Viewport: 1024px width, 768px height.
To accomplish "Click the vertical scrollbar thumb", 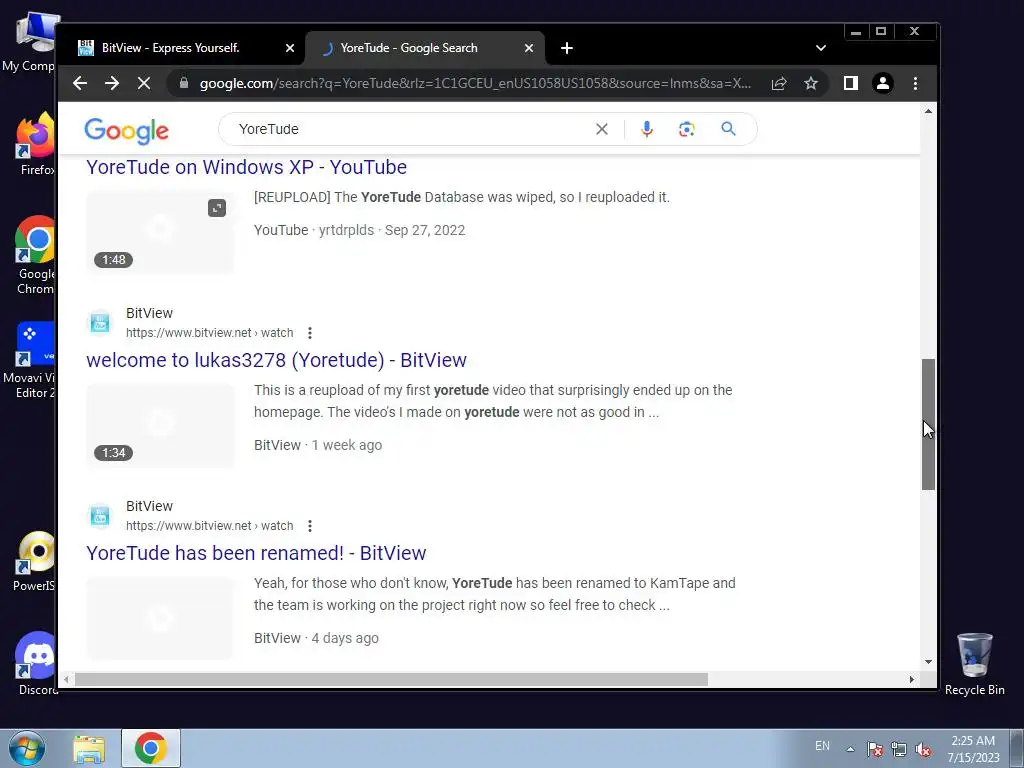I will (928, 424).
